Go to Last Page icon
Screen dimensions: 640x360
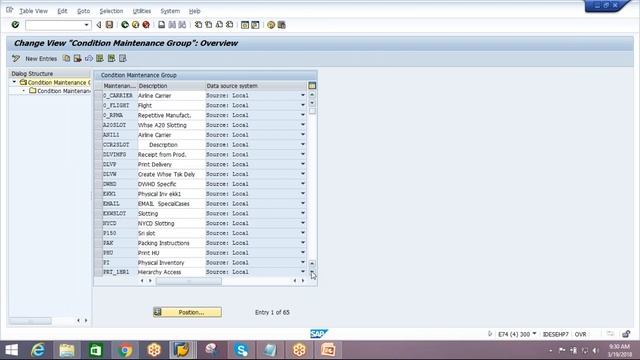click(x=229, y=25)
